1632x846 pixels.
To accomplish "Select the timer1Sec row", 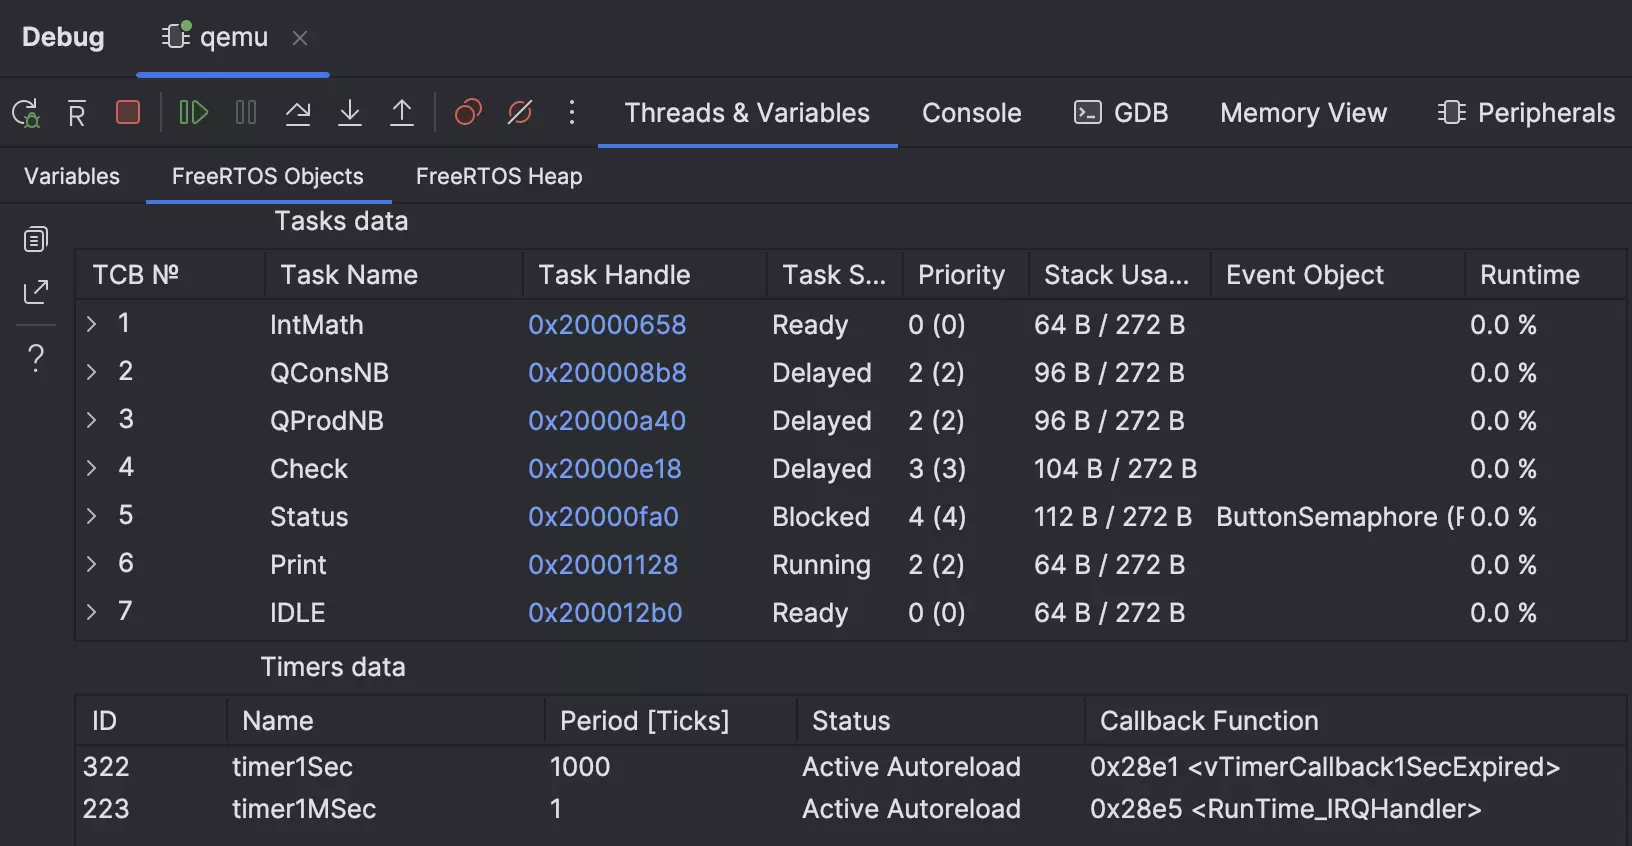I will [x=292, y=767].
